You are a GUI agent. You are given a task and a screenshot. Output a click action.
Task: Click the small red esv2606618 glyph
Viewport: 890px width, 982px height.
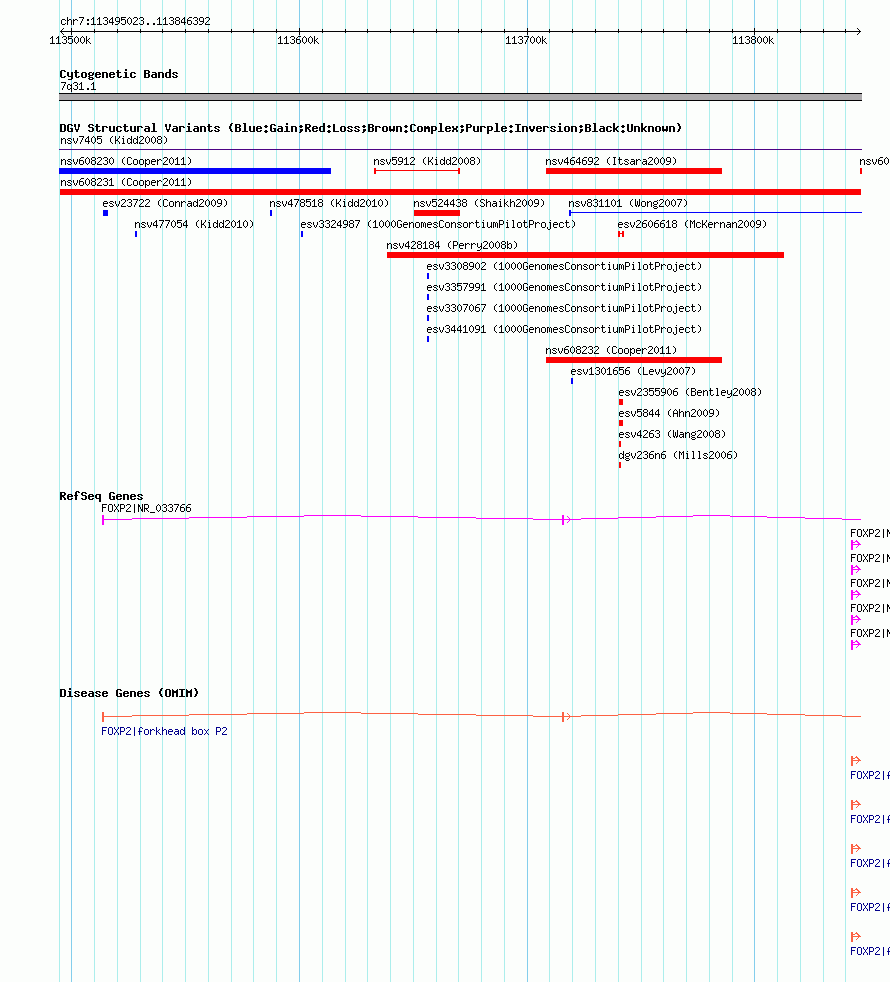tap(621, 234)
